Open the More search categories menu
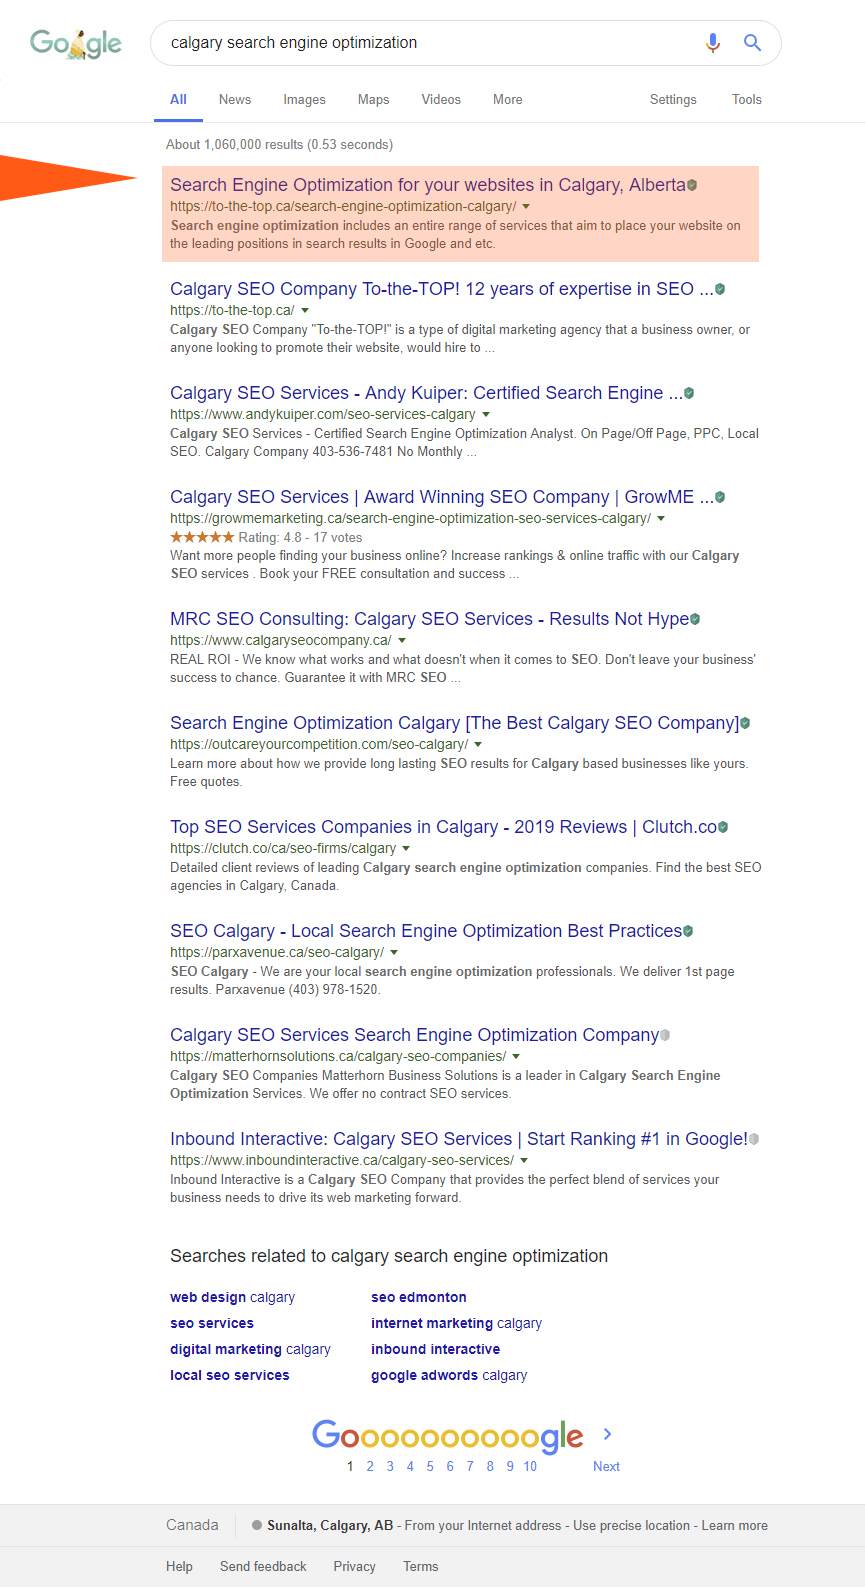Image resolution: width=865 pixels, height=1587 pixels. point(508,100)
